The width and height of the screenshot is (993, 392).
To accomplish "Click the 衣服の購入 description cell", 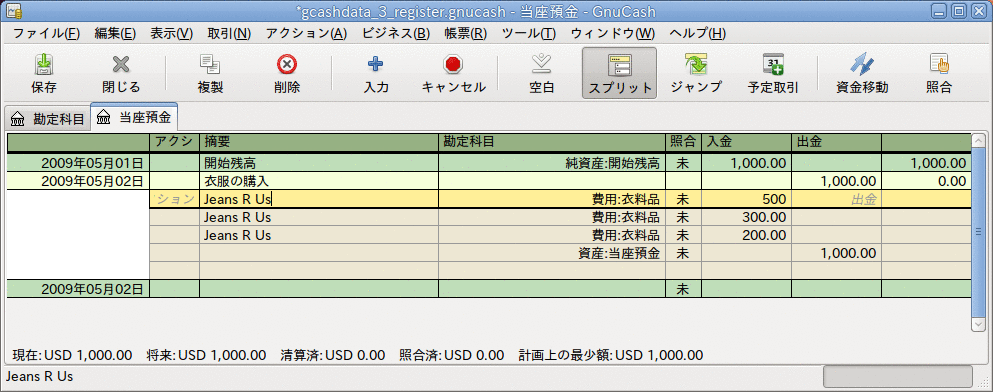I will coord(319,181).
